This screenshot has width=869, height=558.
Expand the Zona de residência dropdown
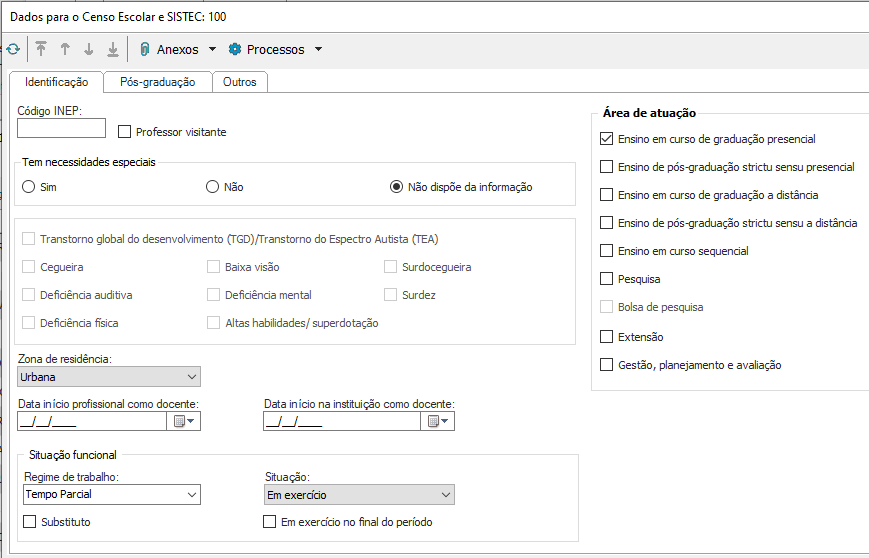tap(192, 377)
